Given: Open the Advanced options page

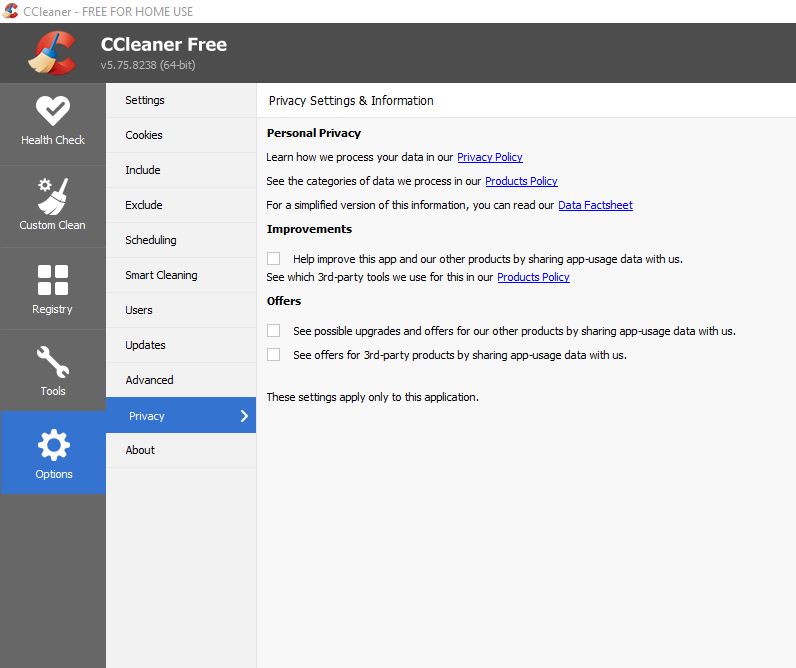Looking at the screenshot, I should tap(181, 380).
